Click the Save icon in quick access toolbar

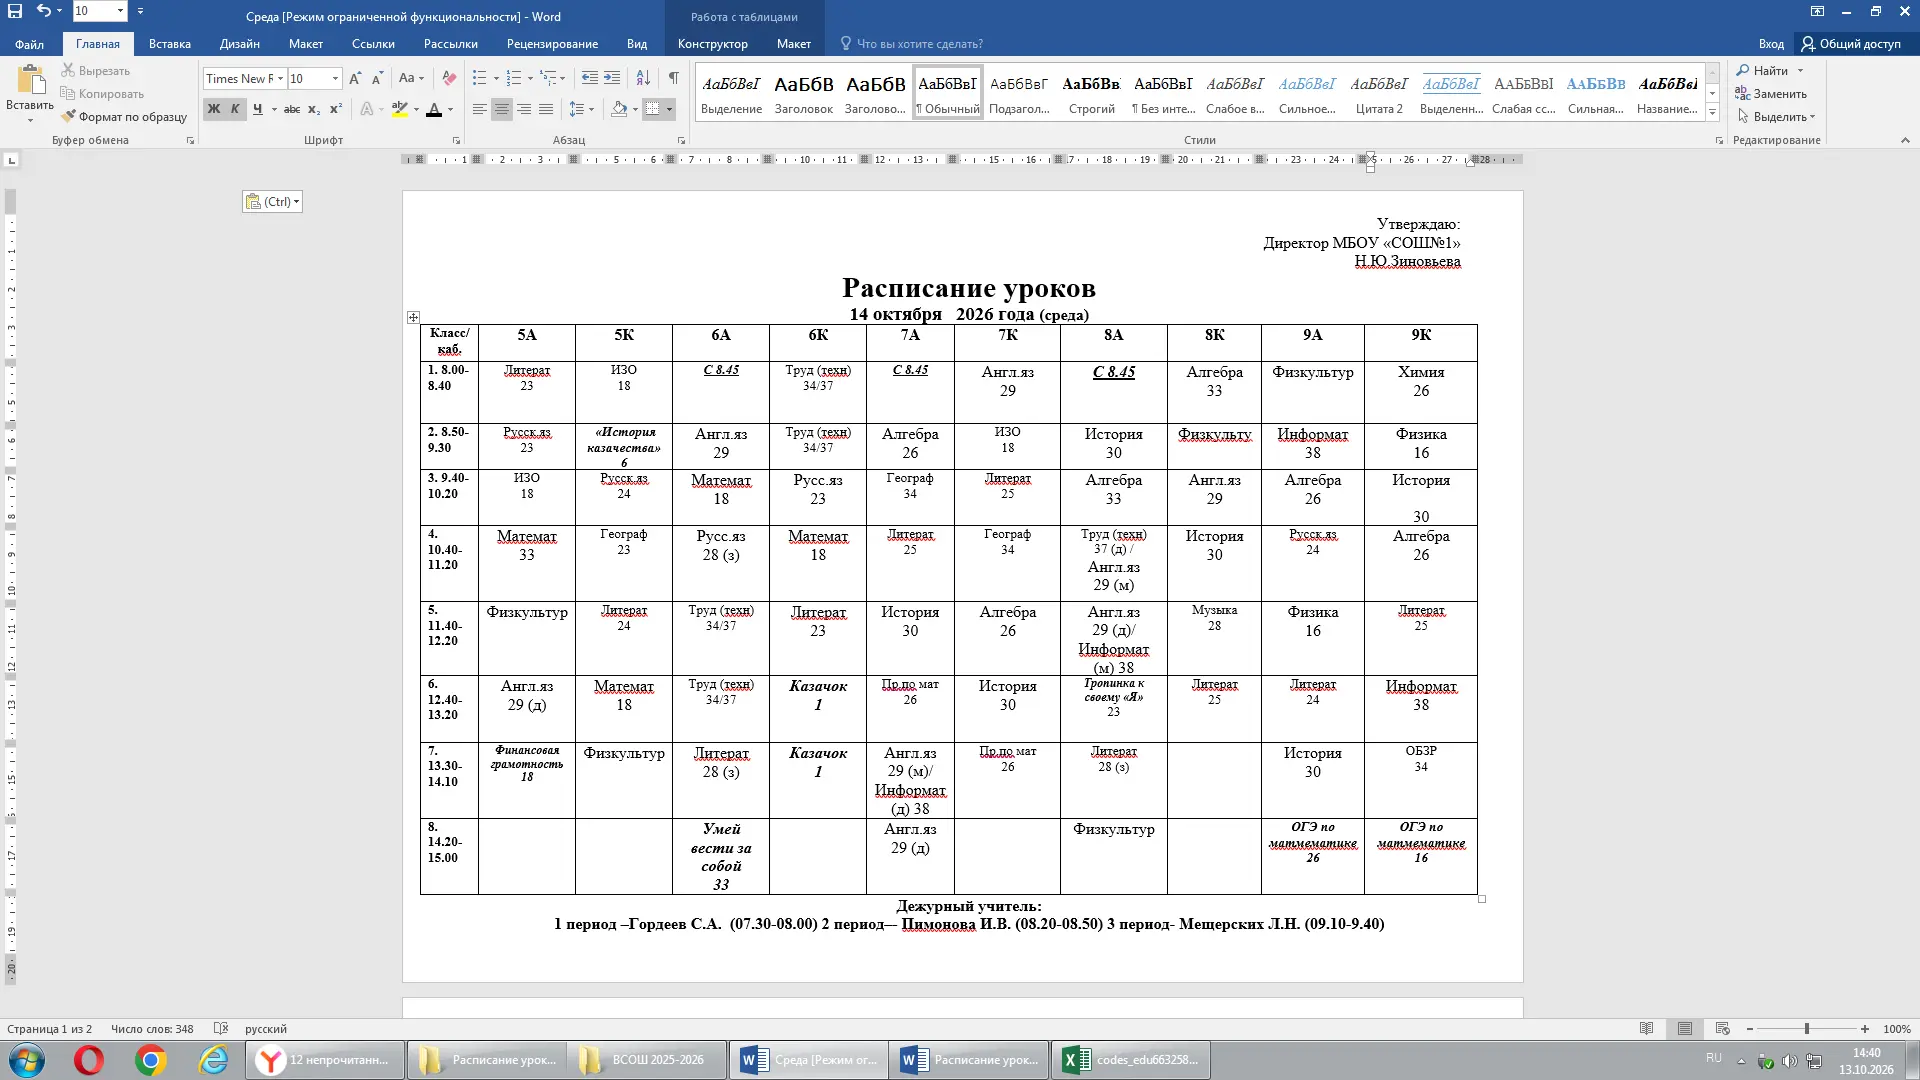click(x=15, y=11)
